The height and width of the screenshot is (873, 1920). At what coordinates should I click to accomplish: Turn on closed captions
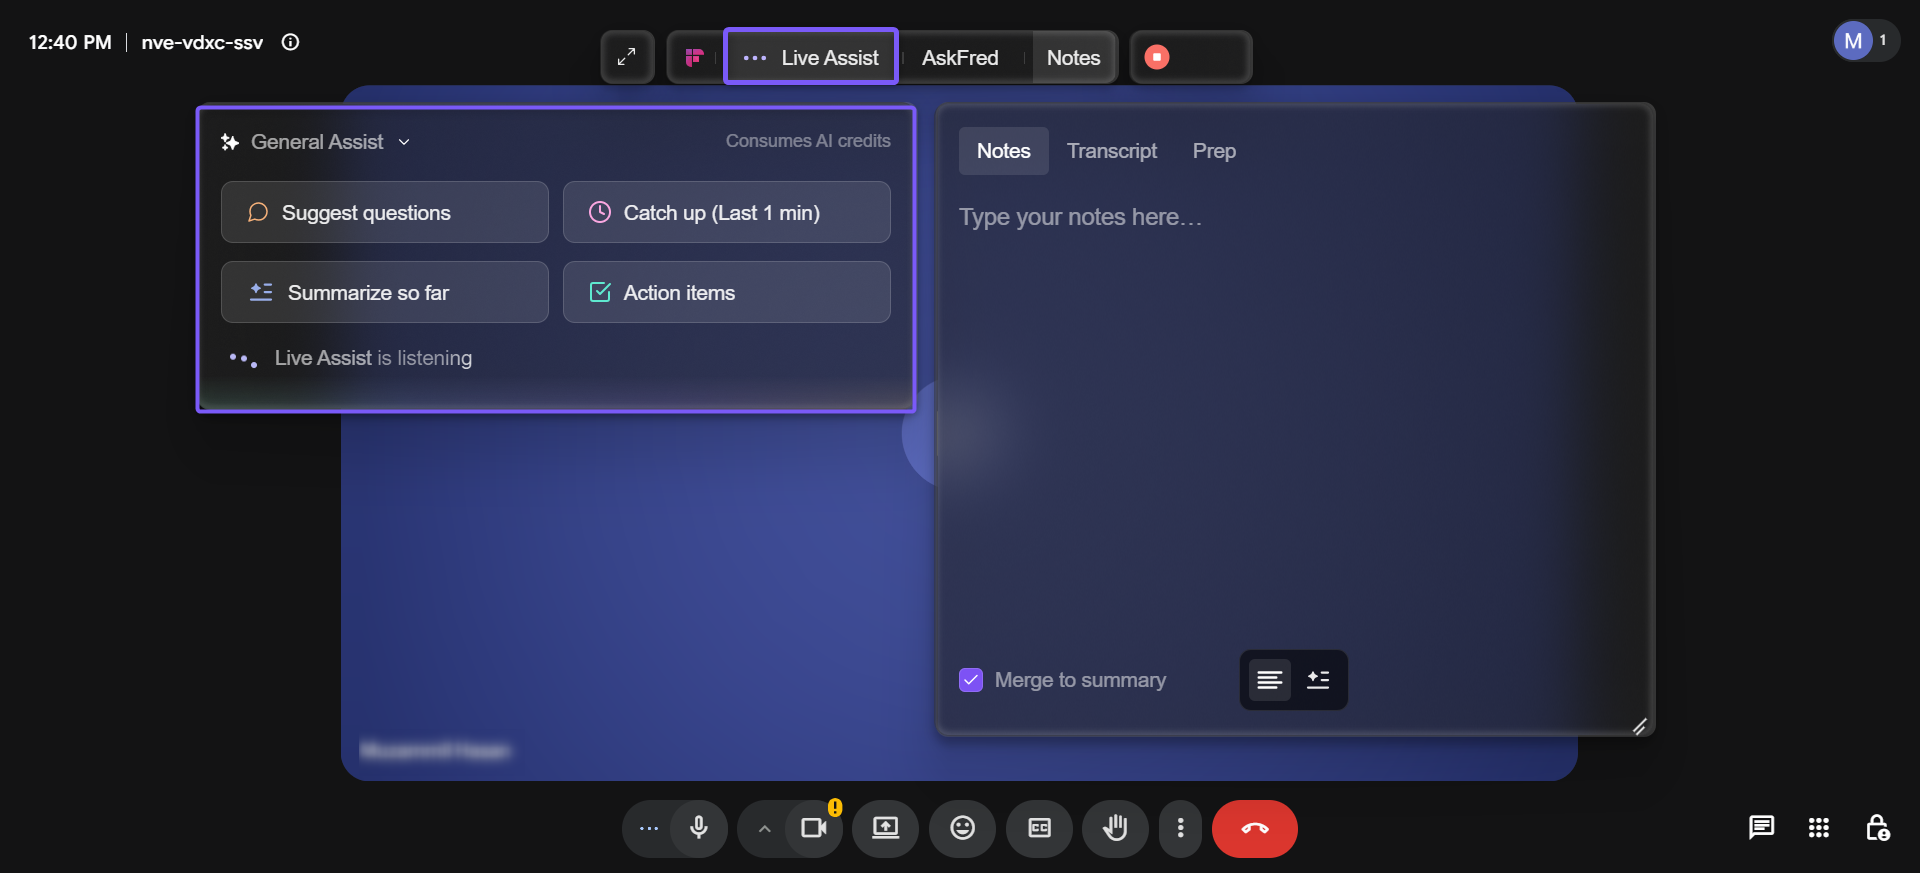point(1039,828)
